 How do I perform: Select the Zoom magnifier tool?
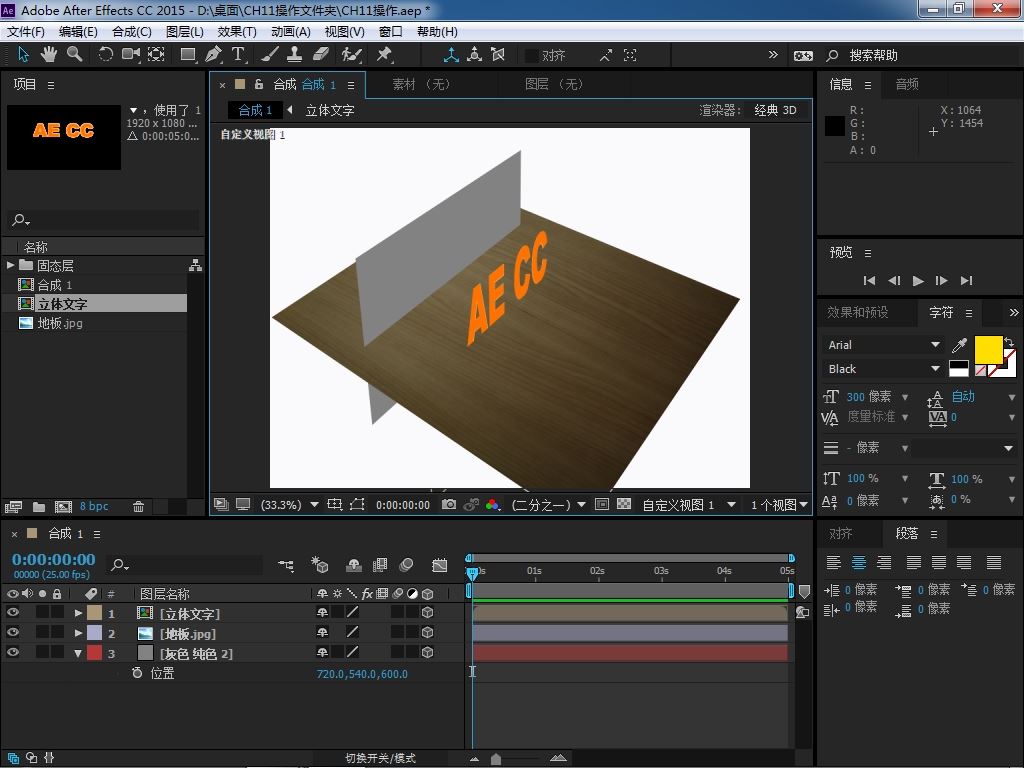point(74,54)
